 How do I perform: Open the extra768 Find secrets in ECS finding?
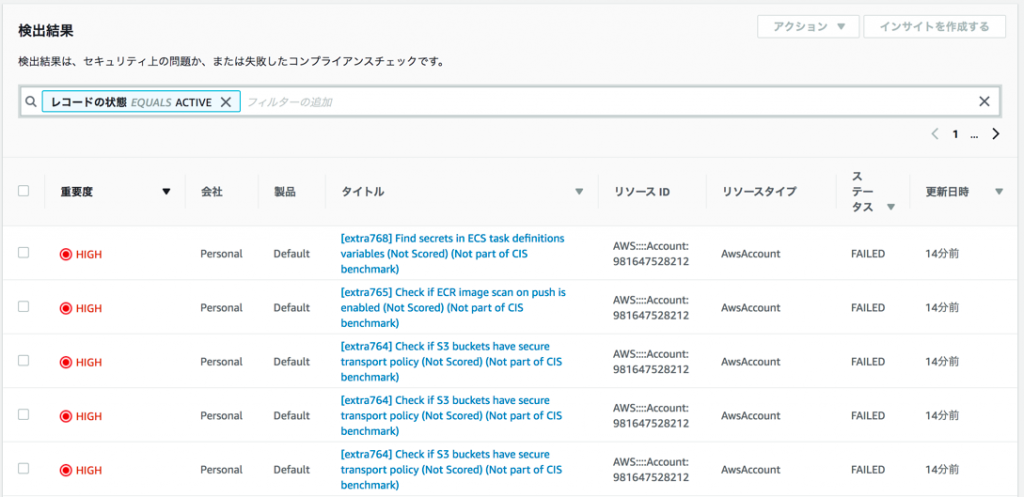pyautogui.click(x=452, y=253)
